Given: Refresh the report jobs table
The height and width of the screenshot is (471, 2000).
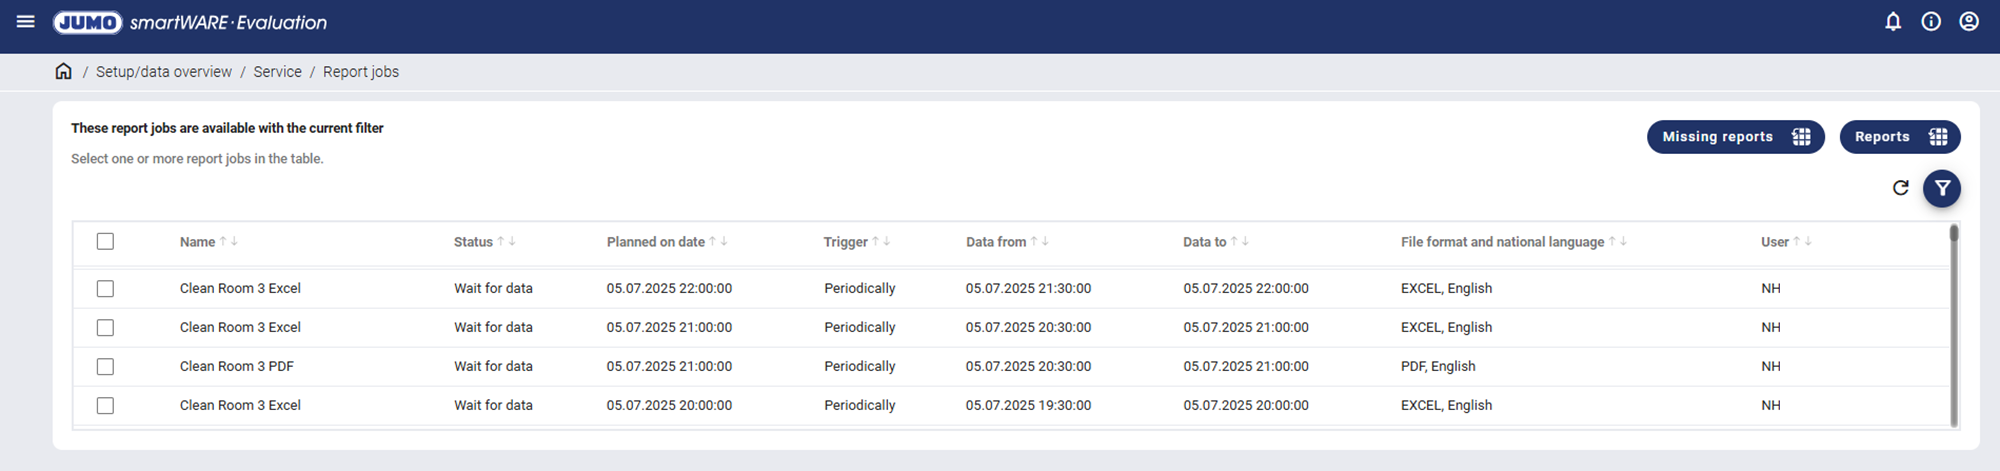Looking at the screenshot, I should [x=1901, y=188].
